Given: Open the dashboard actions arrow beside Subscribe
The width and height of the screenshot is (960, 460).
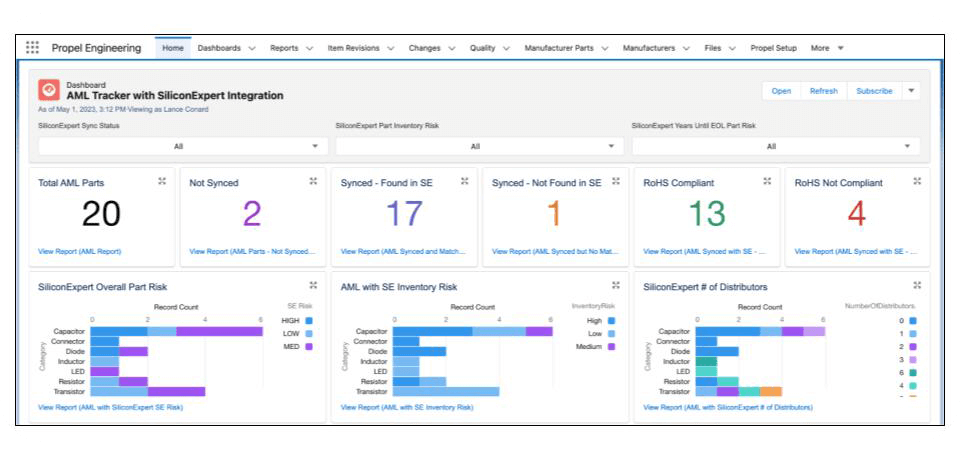Looking at the screenshot, I should point(911,91).
